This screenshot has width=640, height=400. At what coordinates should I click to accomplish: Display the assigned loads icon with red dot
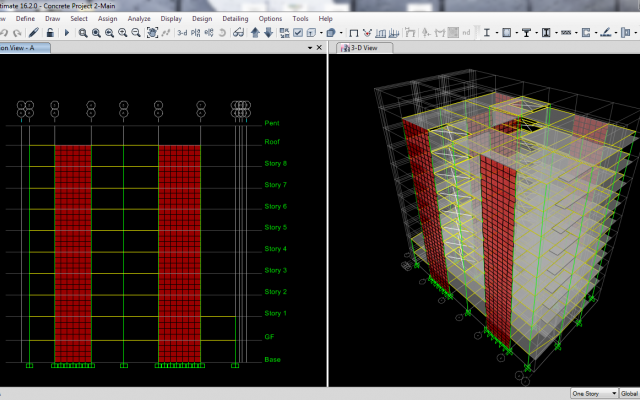(x=367, y=33)
